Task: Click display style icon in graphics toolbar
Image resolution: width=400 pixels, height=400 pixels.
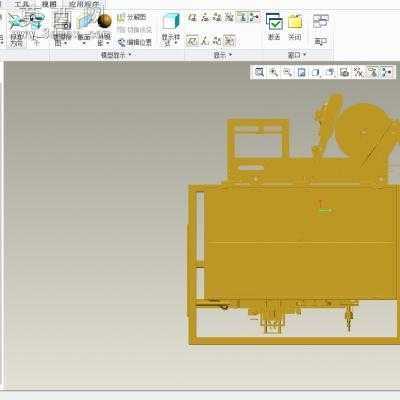Action: click(x=316, y=72)
